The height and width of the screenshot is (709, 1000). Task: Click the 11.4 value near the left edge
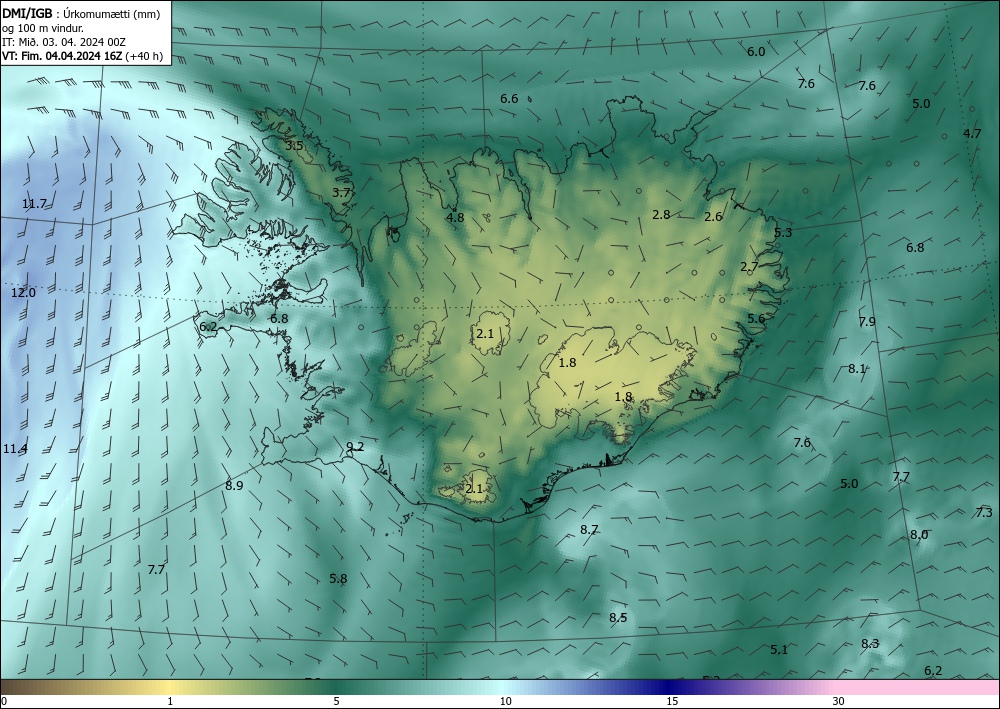[x=15, y=449]
